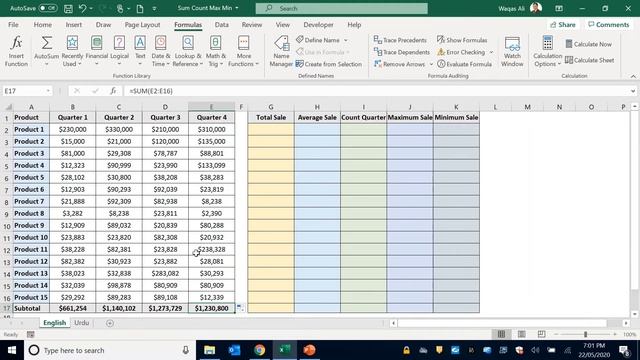The height and width of the screenshot is (360, 640).
Task: Open the File tab
Action: click(13, 25)
